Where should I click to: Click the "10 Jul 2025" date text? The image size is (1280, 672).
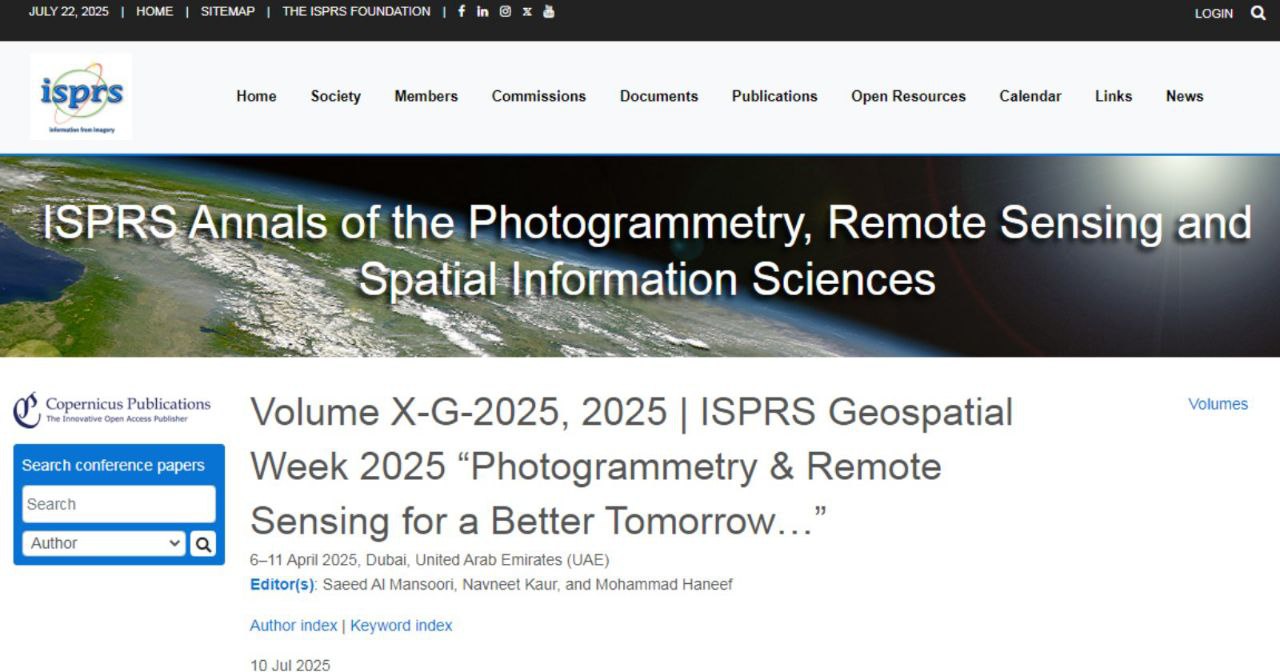pyautogui.click(x=290, y=665)
